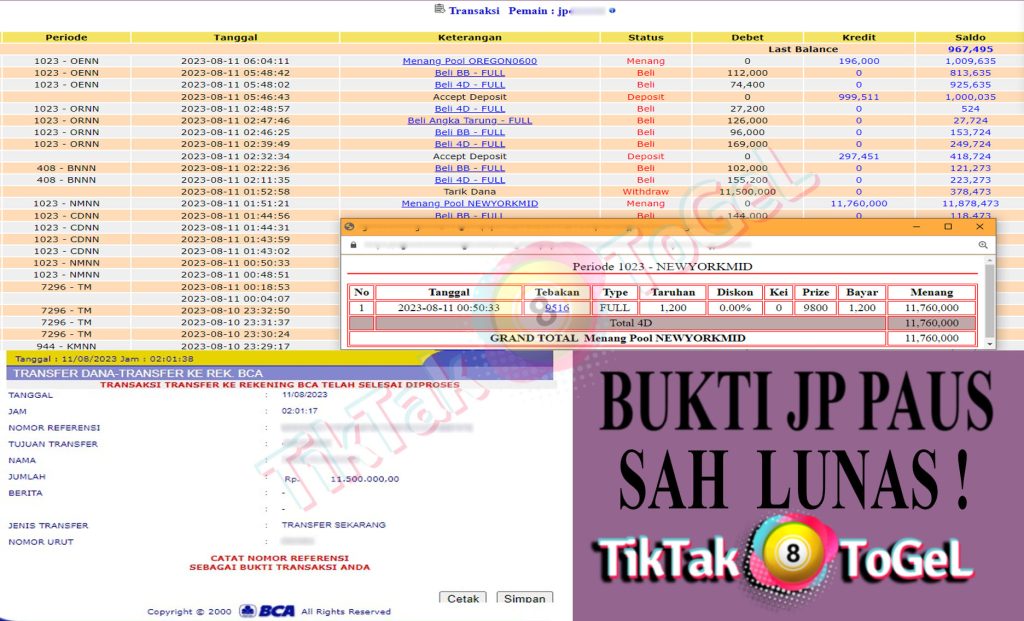Click the main table Kredit amount 11,760,000
Image resolution: width=1024 pixels, height=621 pixels.
coord(859,203)
